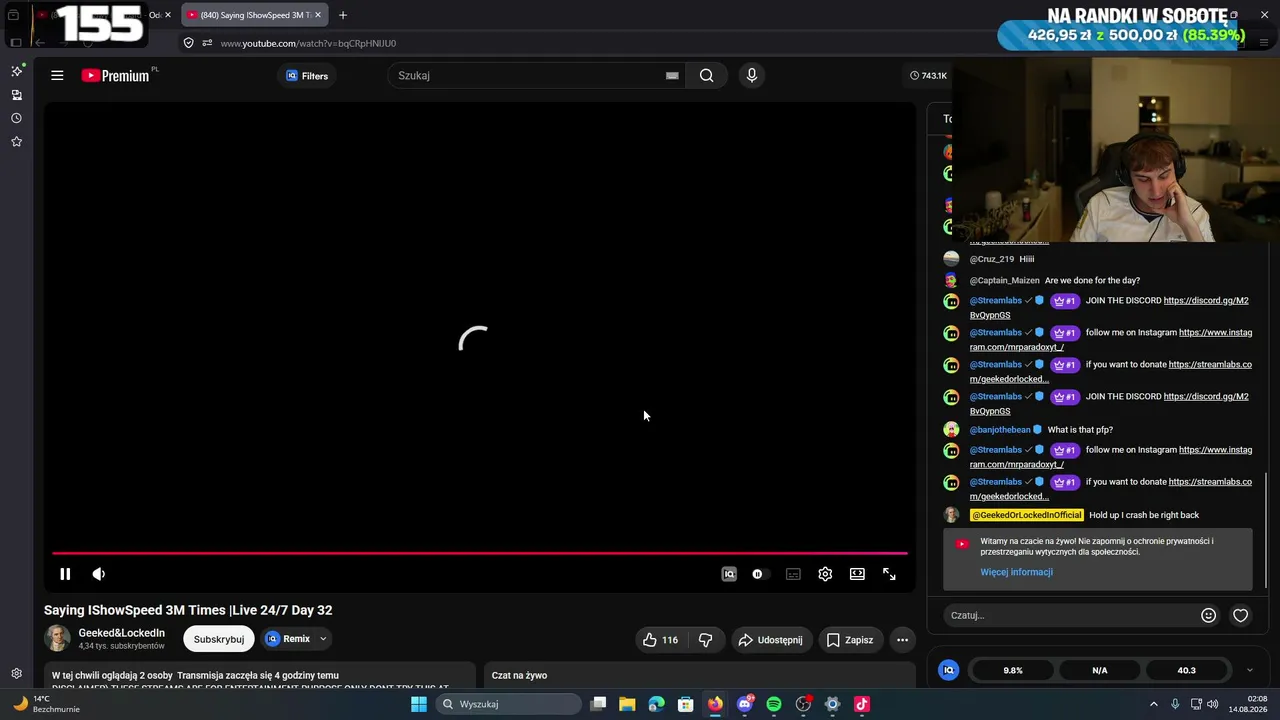Mute the video volume
The width and height of the screenshot is (1280, 720).
(98, 574)
